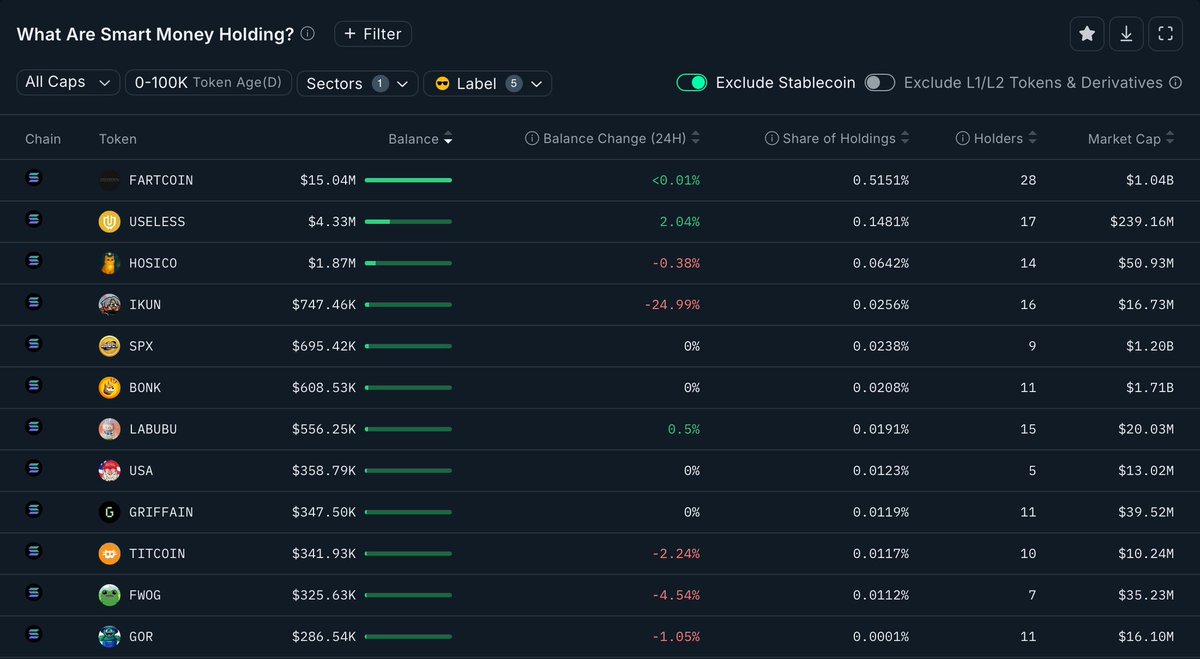Image resolution: width=1200 pixels, height=659 pixels.
Task: Click FARTCOIN balance bar
Action: coord(408,180)
